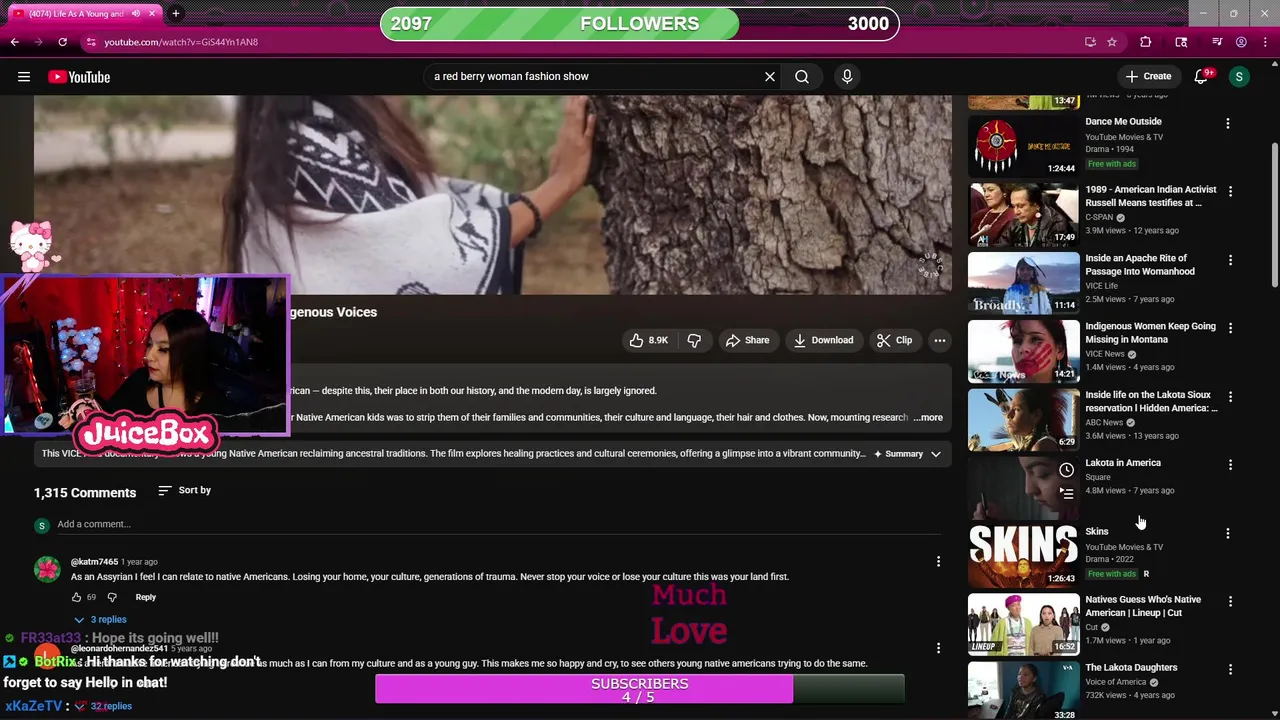
Task: Click the browser address bar URL
Action: click(181, 42)
